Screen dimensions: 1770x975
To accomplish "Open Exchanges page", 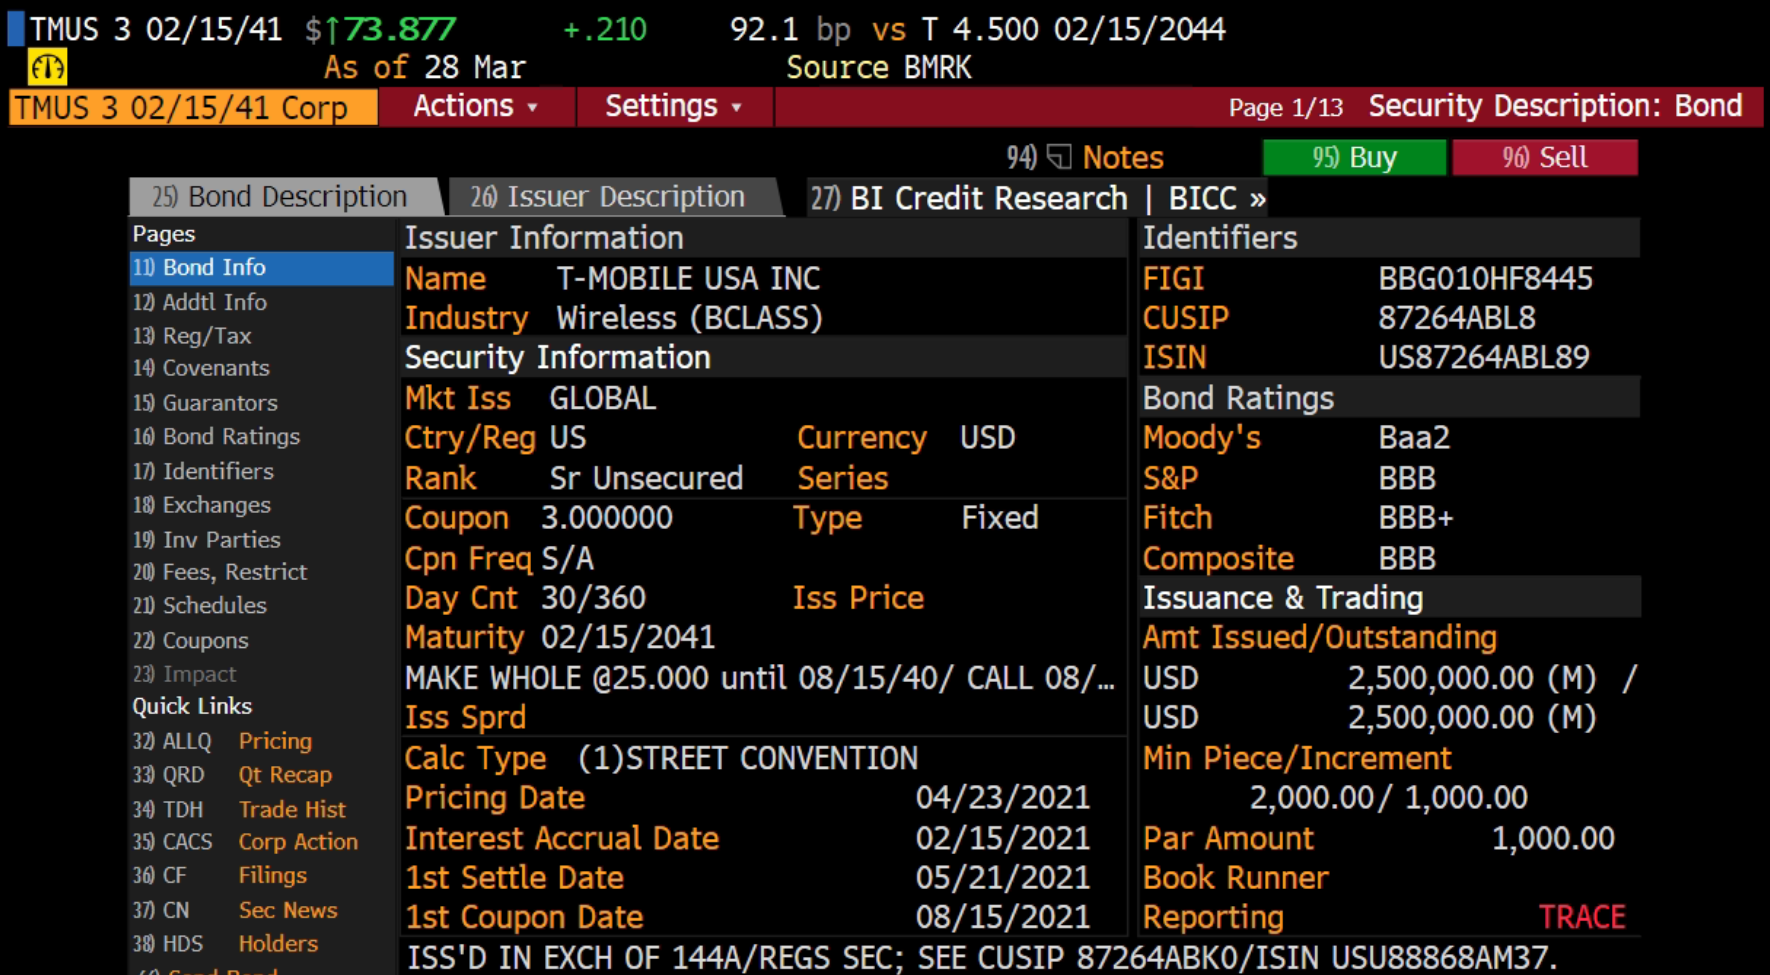I will click(201, 505).
